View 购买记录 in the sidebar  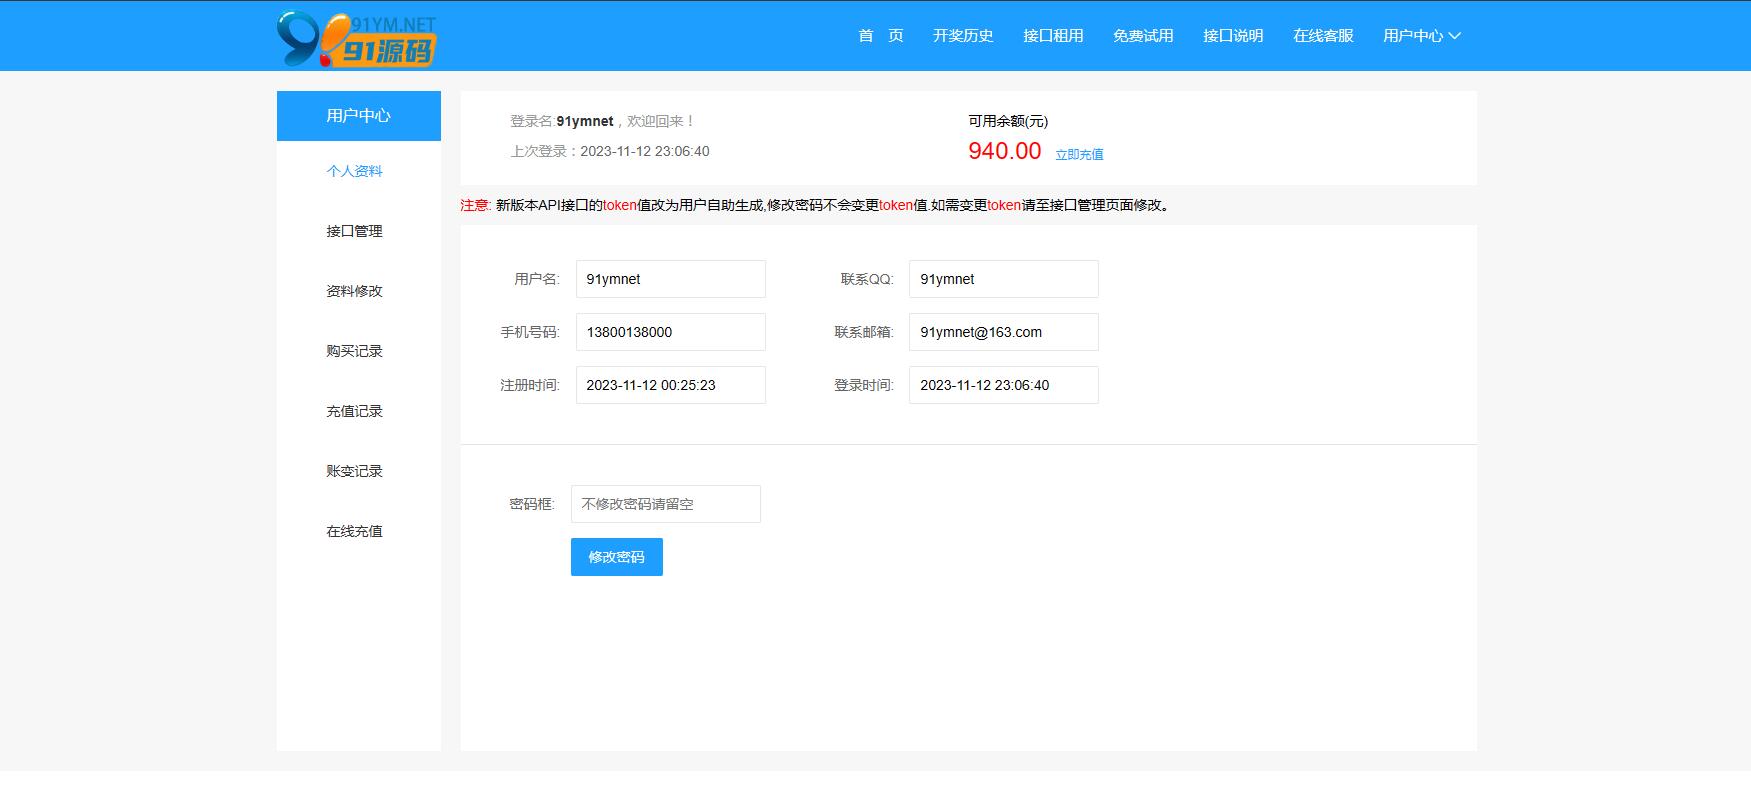(354, 351)
